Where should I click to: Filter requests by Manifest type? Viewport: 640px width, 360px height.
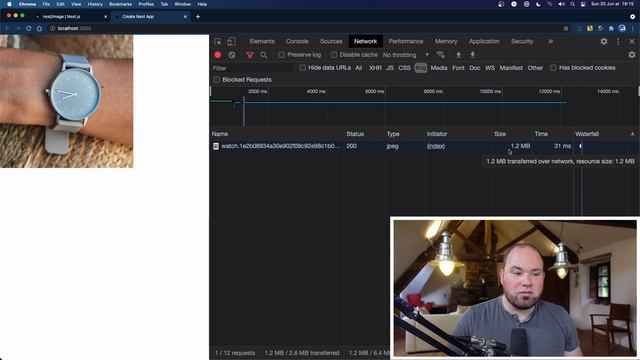click(x=511, y=68)
